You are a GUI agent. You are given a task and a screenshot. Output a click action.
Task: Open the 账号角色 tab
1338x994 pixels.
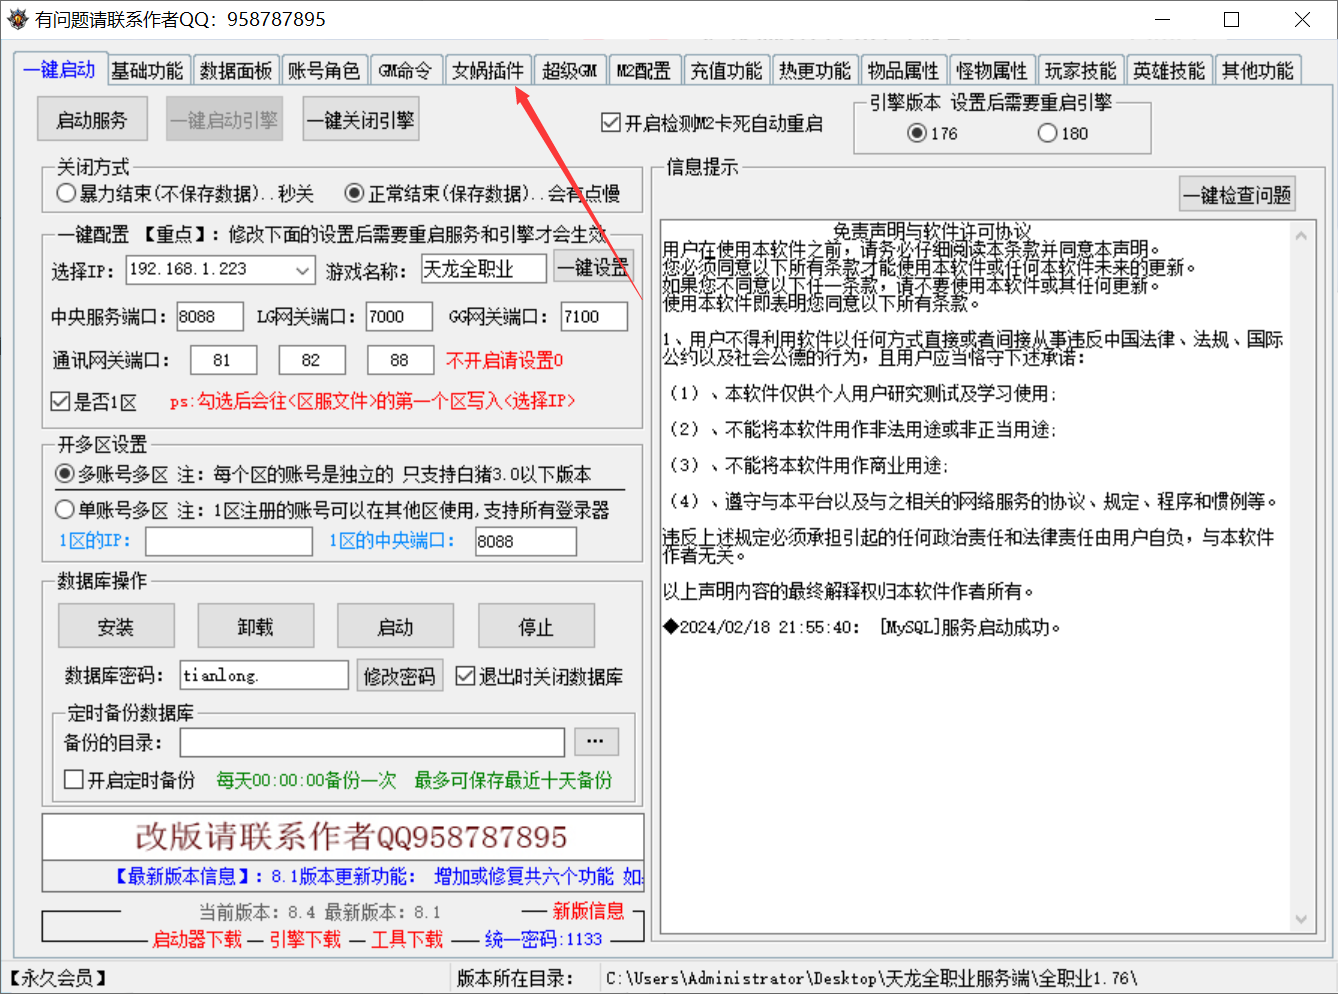324,71
